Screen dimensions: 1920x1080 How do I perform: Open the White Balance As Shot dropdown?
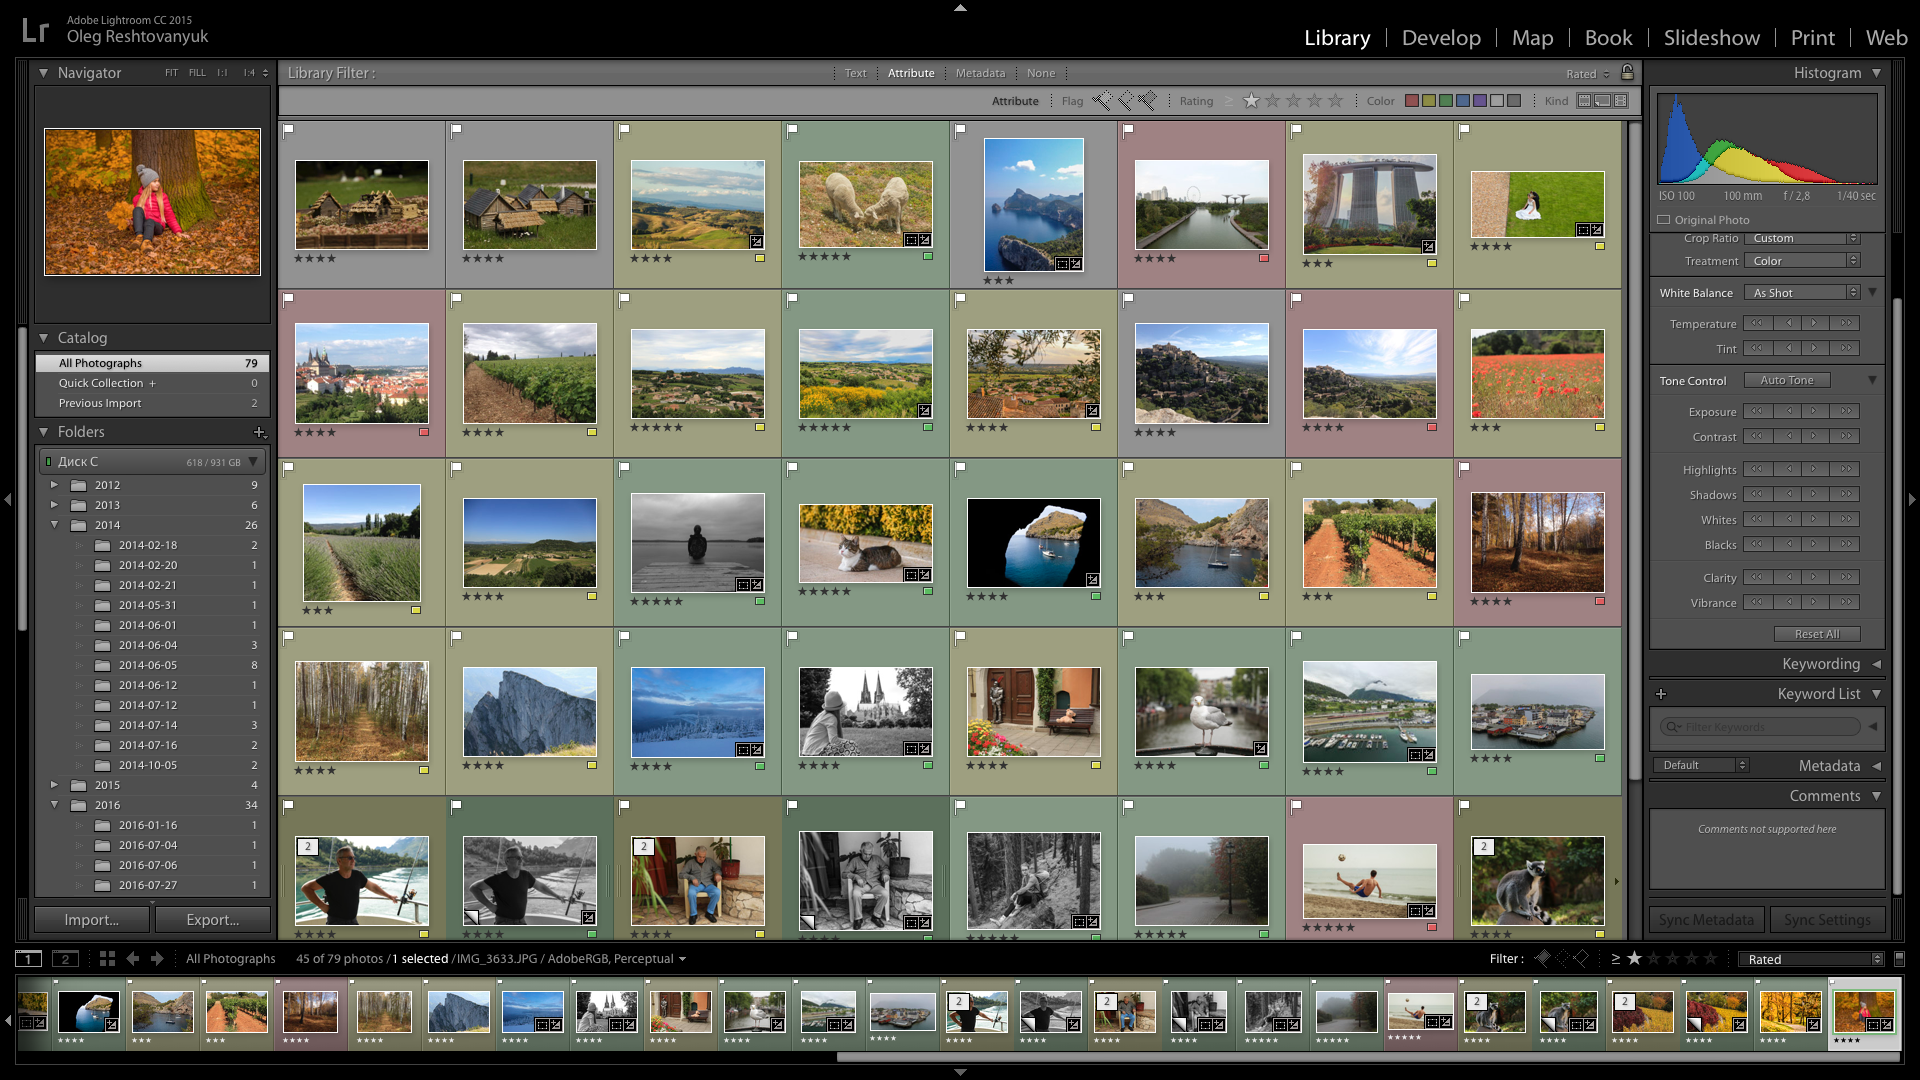1802,293
